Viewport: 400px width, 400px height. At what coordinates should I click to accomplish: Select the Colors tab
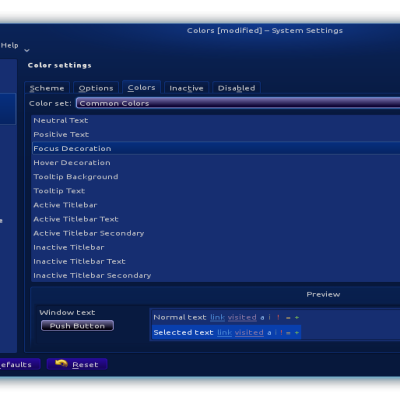coord(141,87)
